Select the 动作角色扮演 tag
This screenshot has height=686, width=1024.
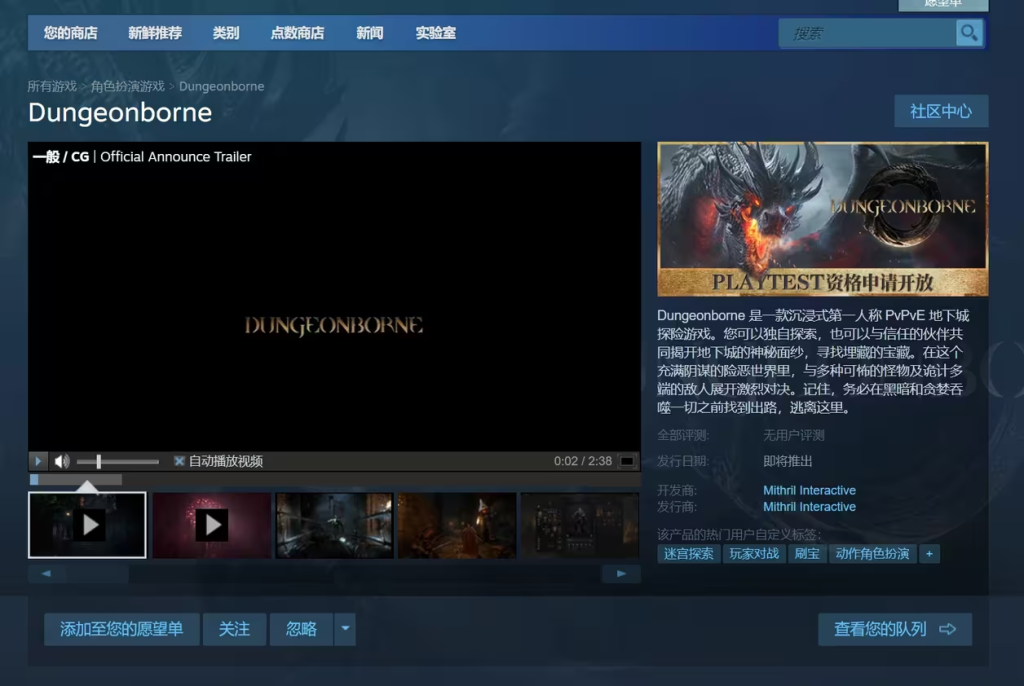point(872,554)
